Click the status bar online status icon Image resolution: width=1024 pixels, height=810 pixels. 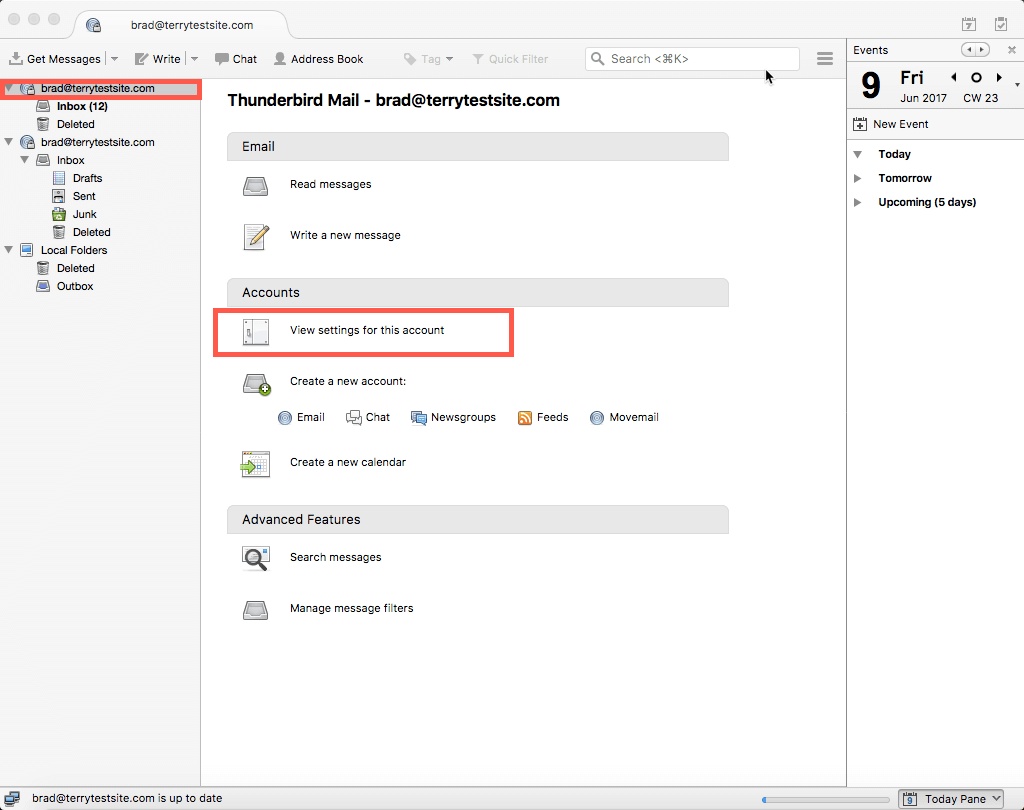click(12, 798)
